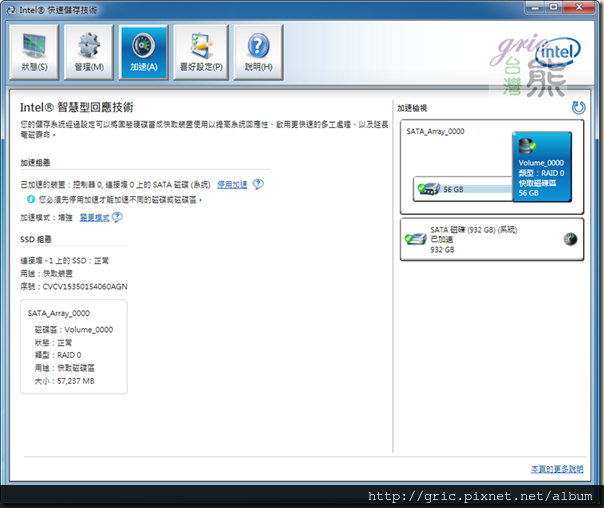Open the 狀態(S) status tab

34,53
